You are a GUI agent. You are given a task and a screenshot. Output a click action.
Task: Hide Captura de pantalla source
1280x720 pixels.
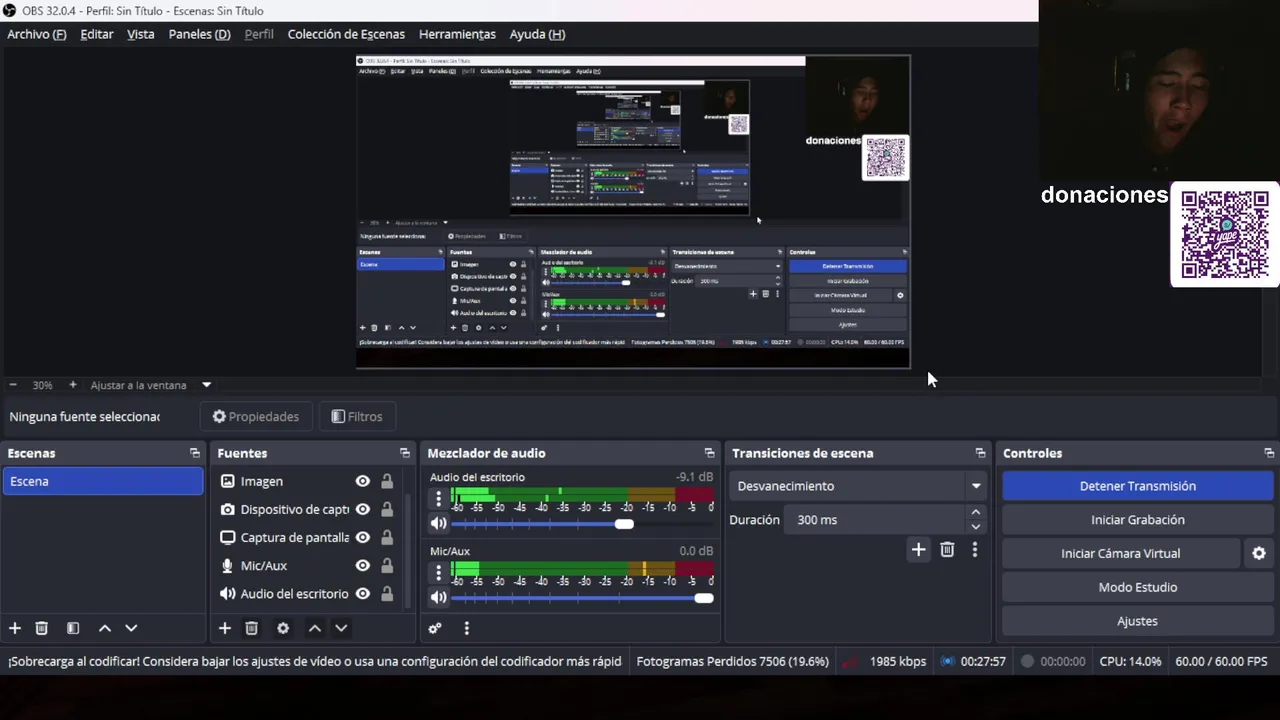pos(363,537)
